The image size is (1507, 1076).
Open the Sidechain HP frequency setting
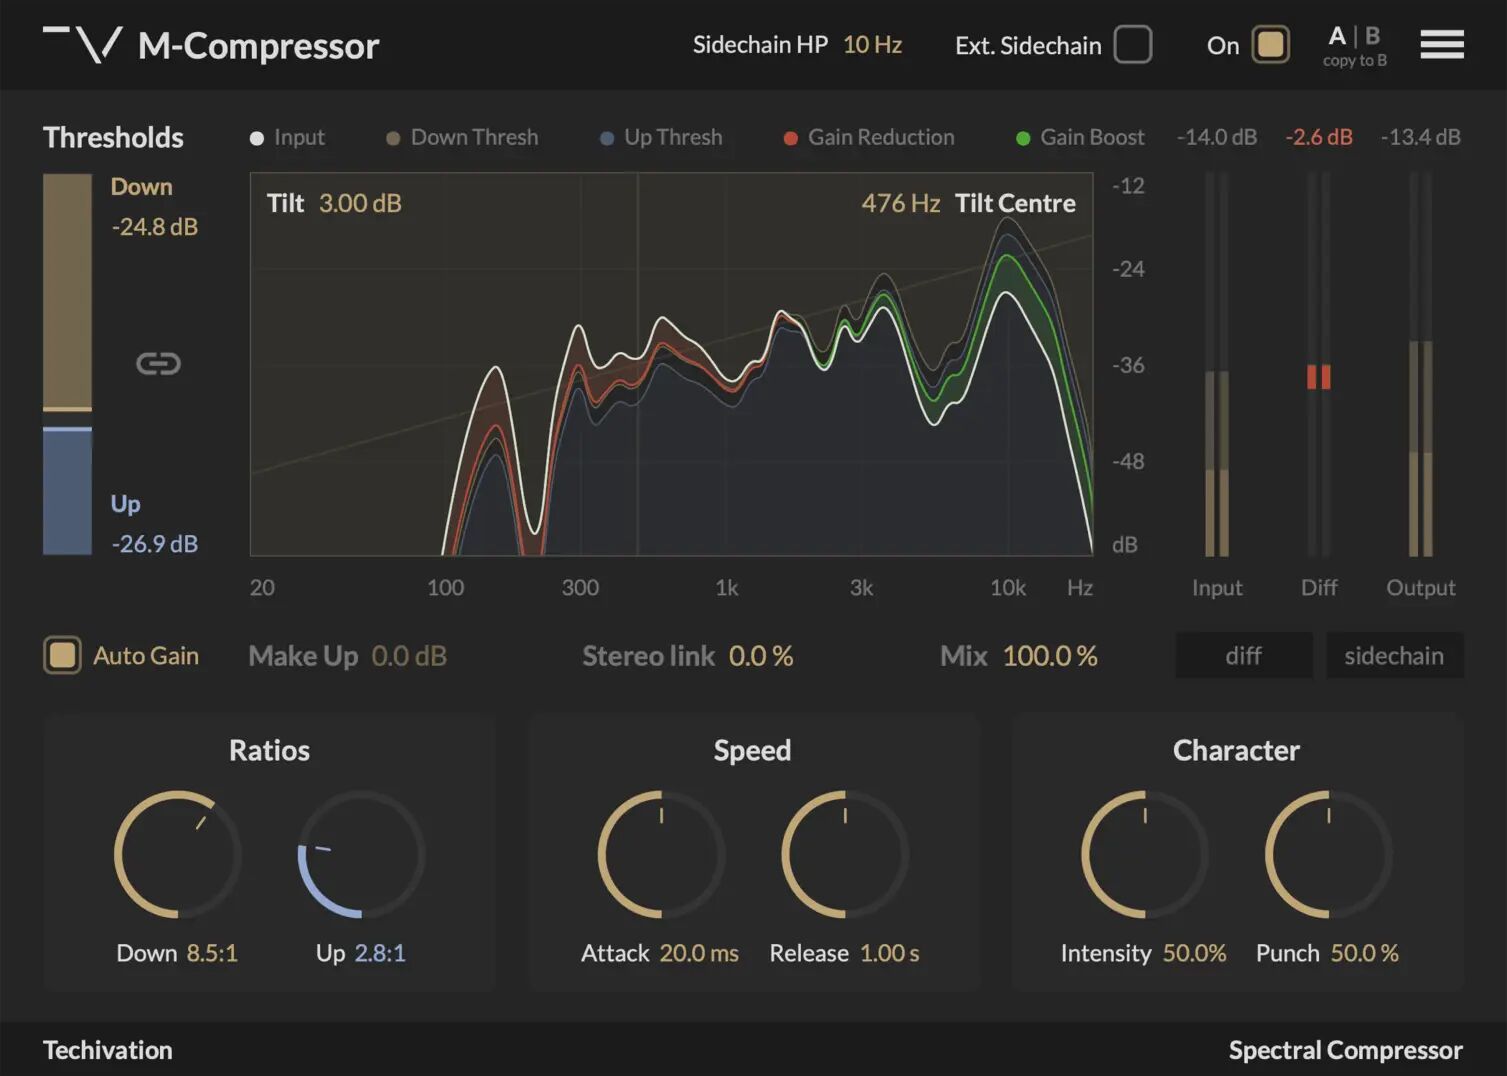872,44
